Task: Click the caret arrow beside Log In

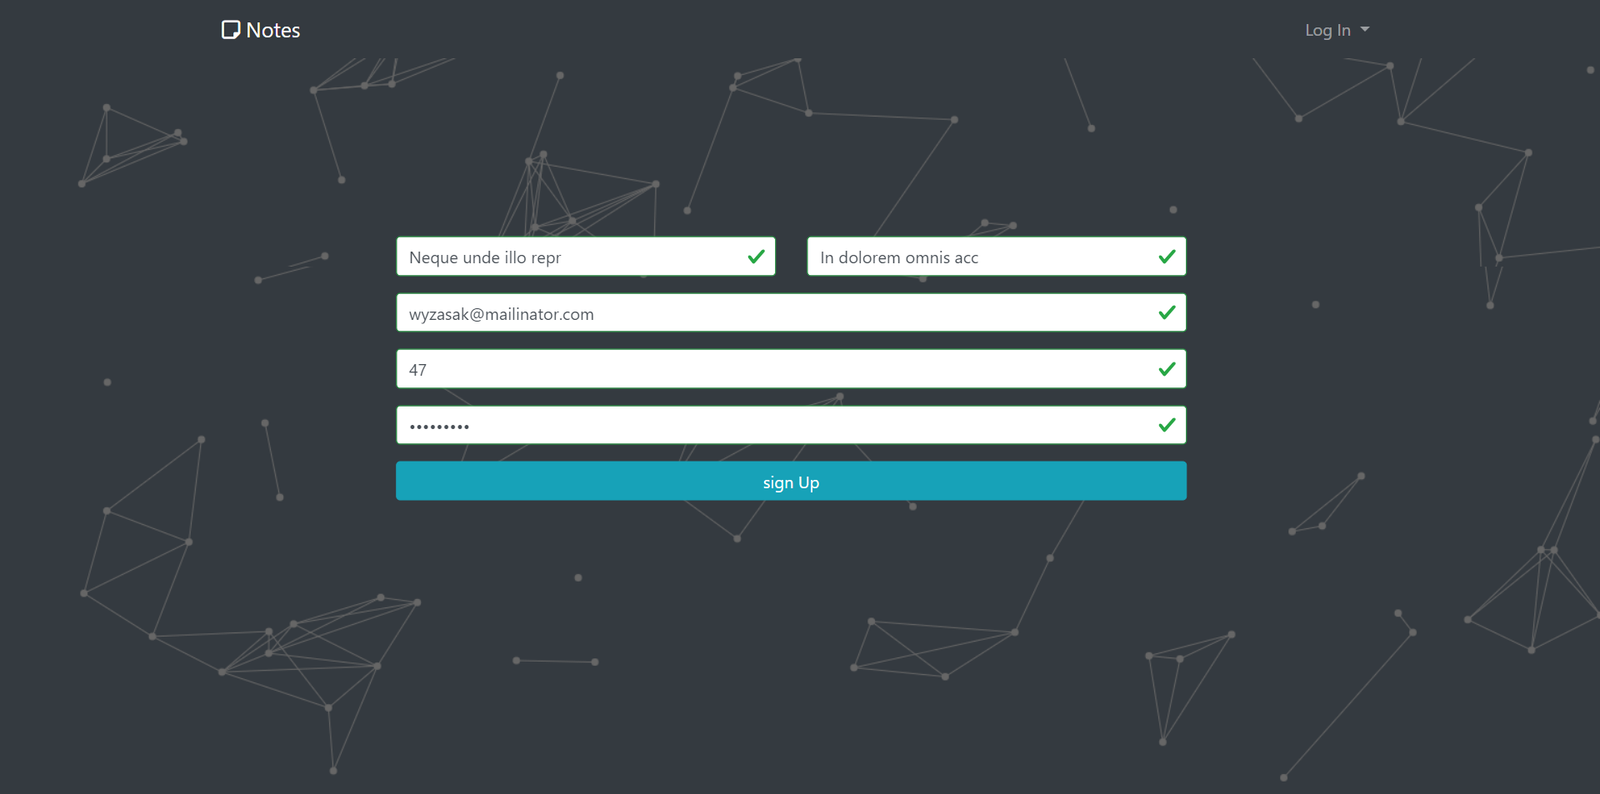Action: coord(1365,30)
